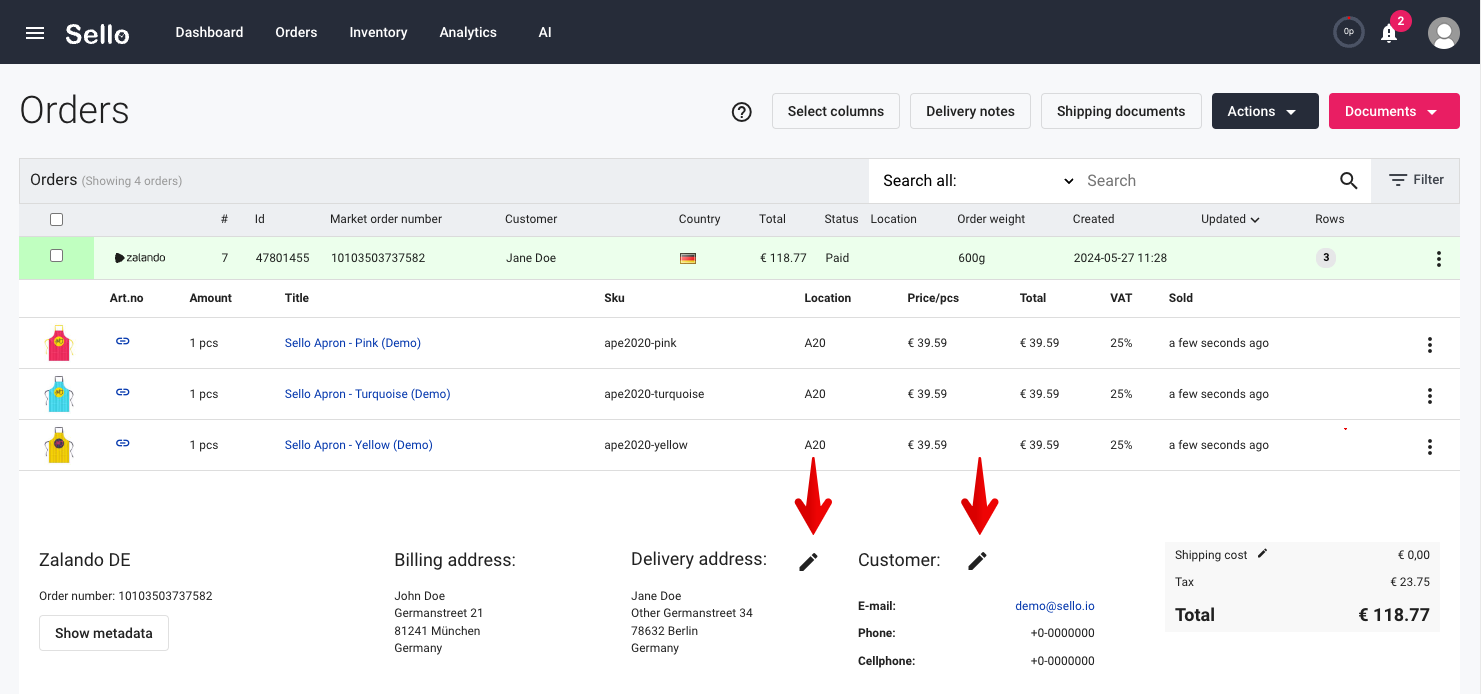The height and width of the screenshot is (694, 1481).
Task: Open the Search all field selector
Action: (x=978, y=181)
